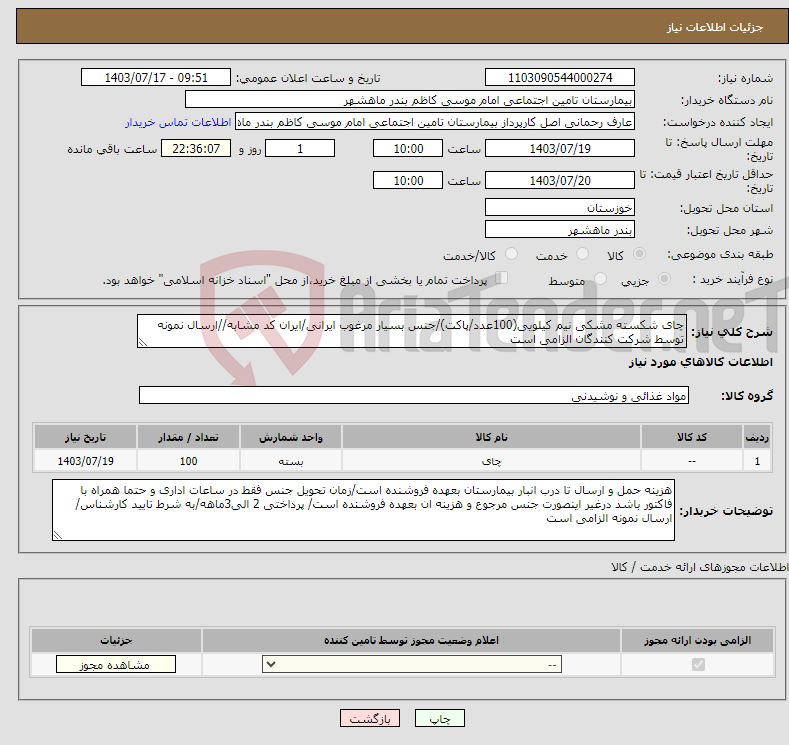Click the کد کالا column header

point(692,437)
